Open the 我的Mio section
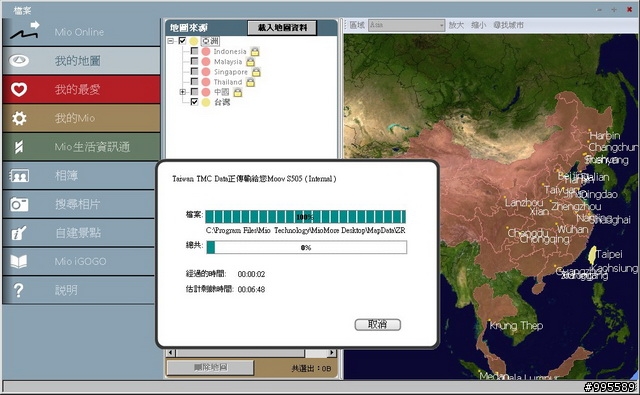 click(x=81, y=118)
